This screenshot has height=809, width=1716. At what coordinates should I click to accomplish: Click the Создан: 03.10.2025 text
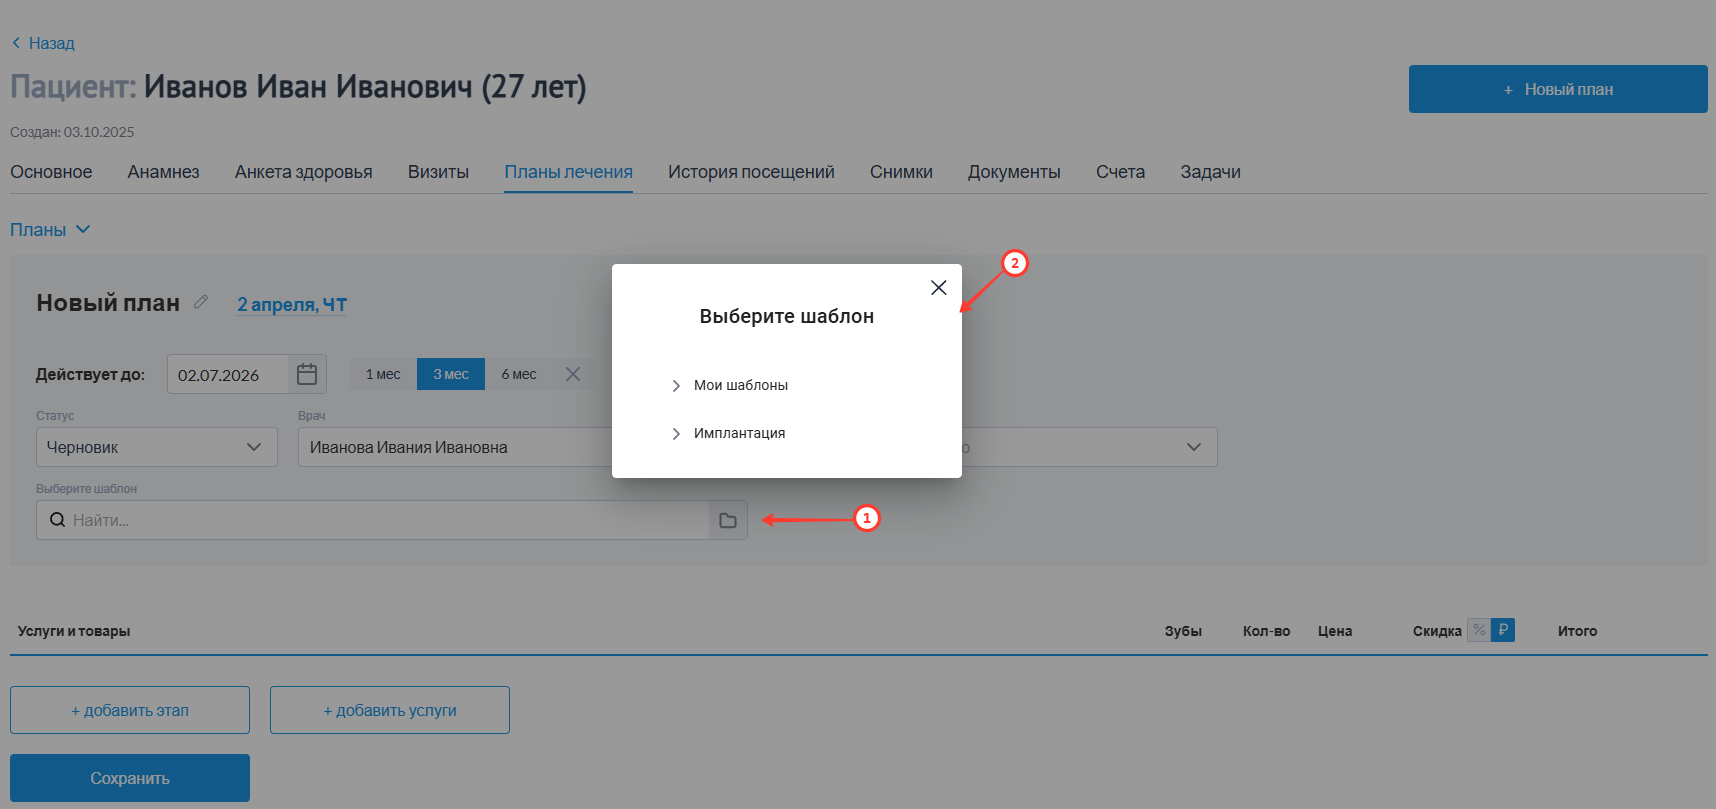click(x=72, y=132)
